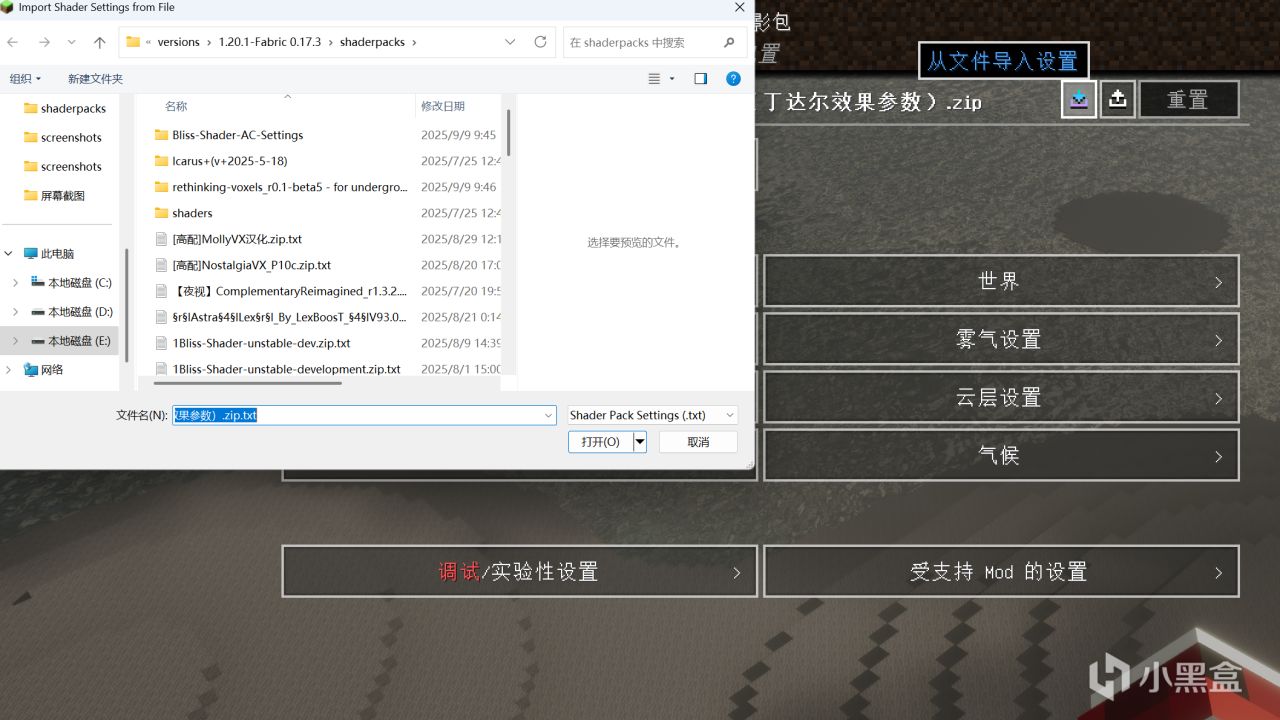Click the rethinking-voxels folder icon
The width and height of the screenshot is (1280, 720).
162,187
